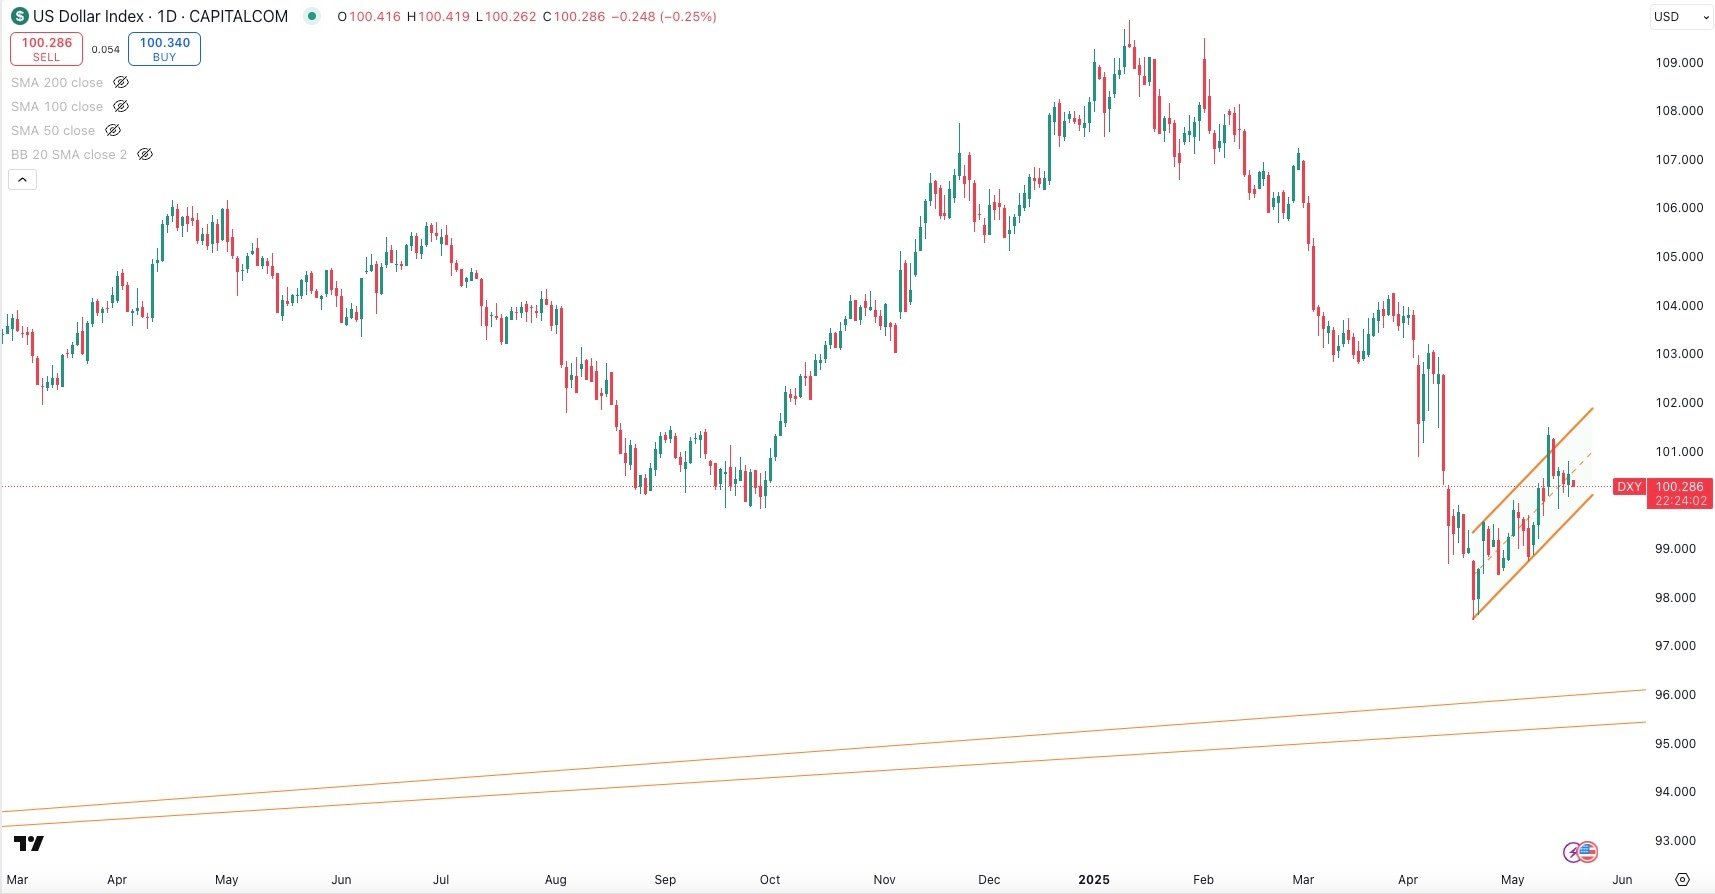The height and width of the screenshot is (894, 1715).
Task: Click the DXY price label tag
Action: [x=1629, y=487]
